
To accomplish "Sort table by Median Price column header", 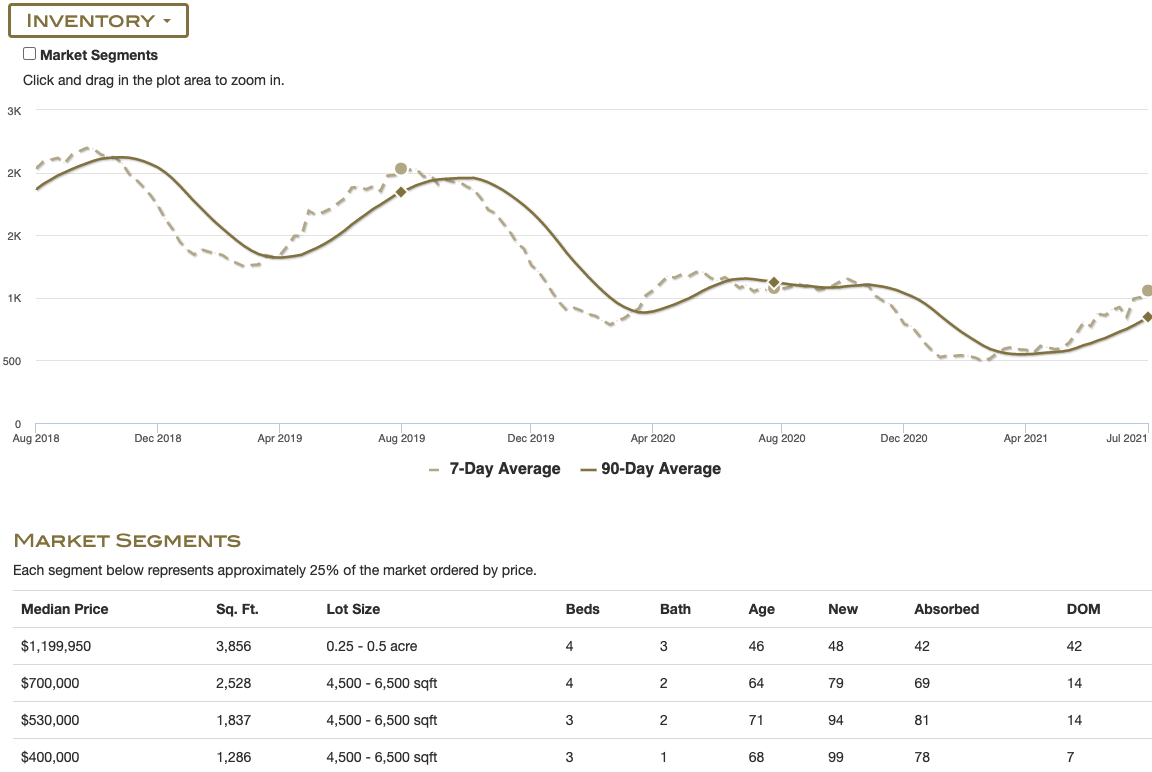I will tap(65, 609).
